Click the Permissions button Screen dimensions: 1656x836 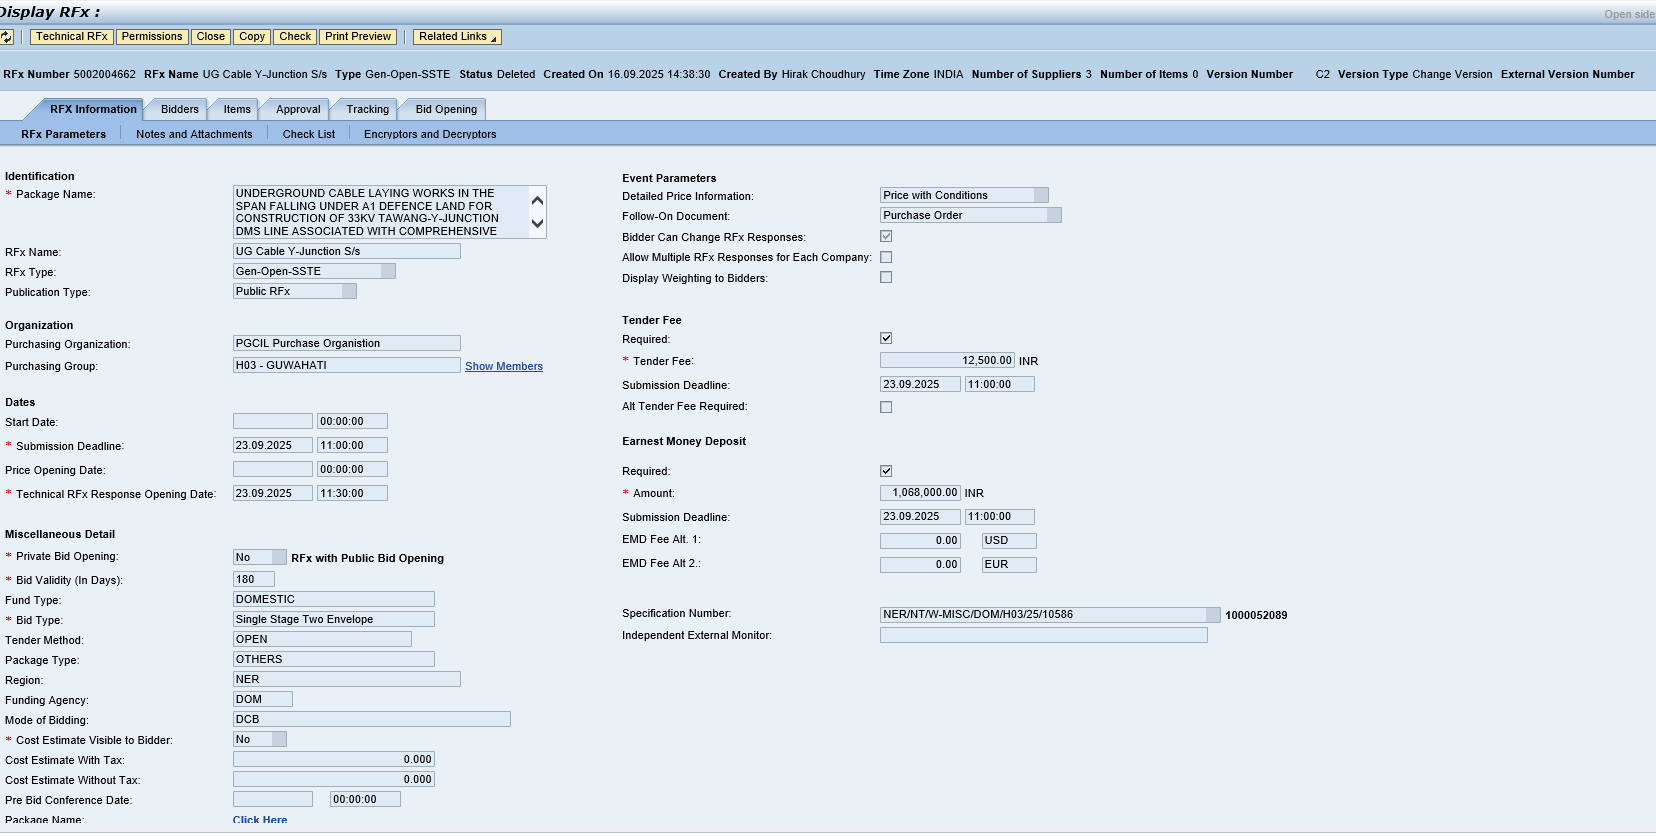point(152,37)
